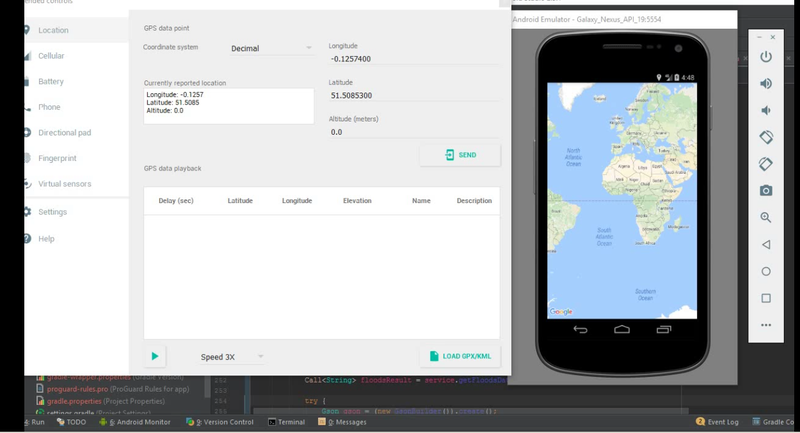Select Virtual sensors in the sidebar
The width and height of the screenshot is (800, 433).
point(64,184)
